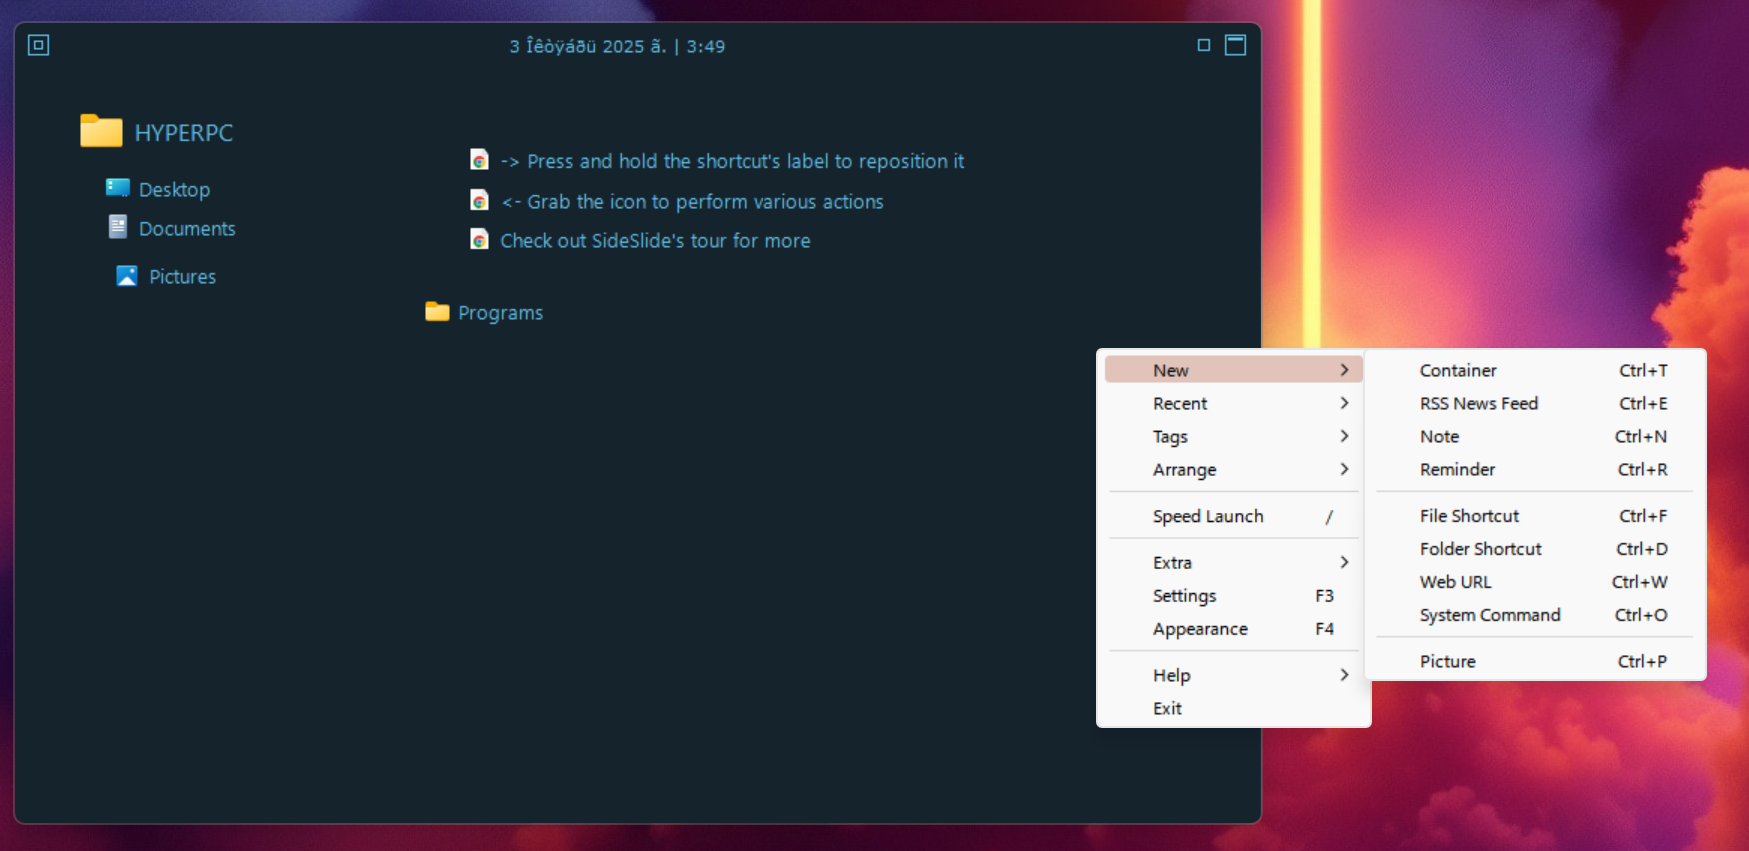This screenshot has height=851, width=1749.
Task: Click the Documents shortcut icon
Action: tap(118, 227)
